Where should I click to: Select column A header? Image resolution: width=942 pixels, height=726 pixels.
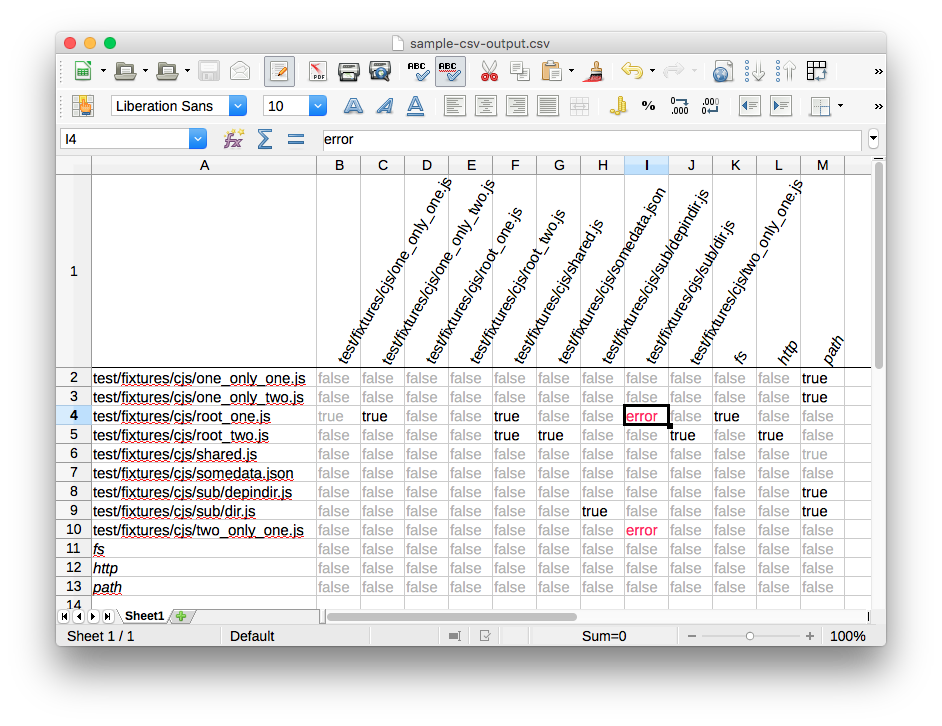point(204,165)
